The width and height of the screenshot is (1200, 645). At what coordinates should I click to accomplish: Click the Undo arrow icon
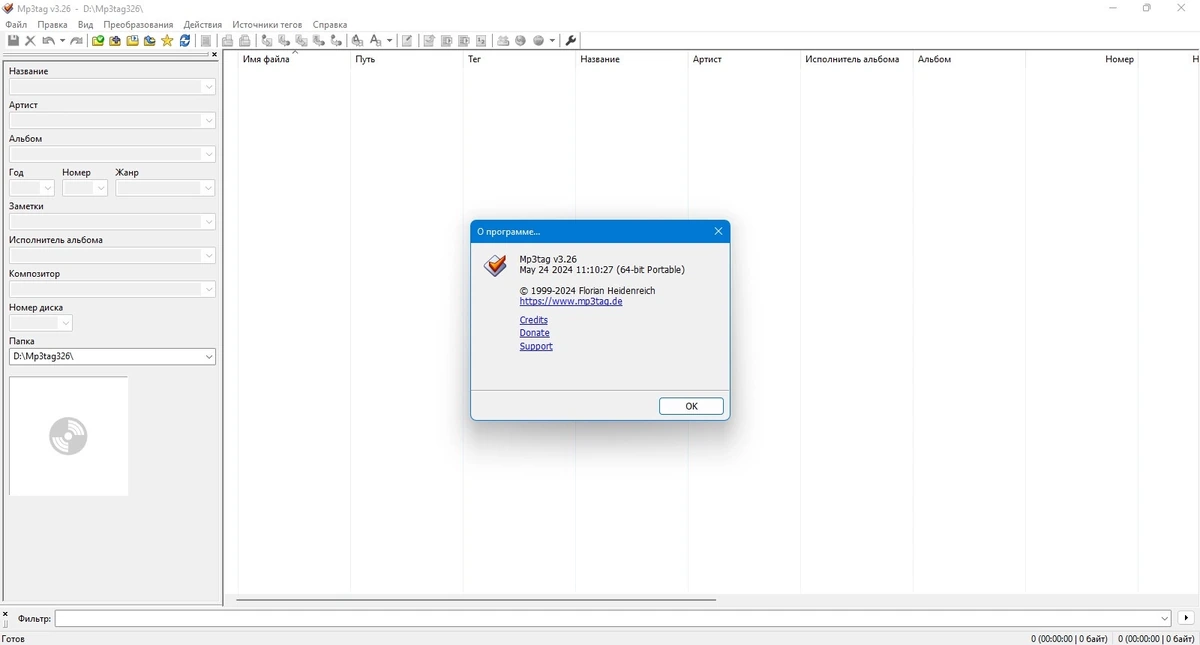coord(47,41)
